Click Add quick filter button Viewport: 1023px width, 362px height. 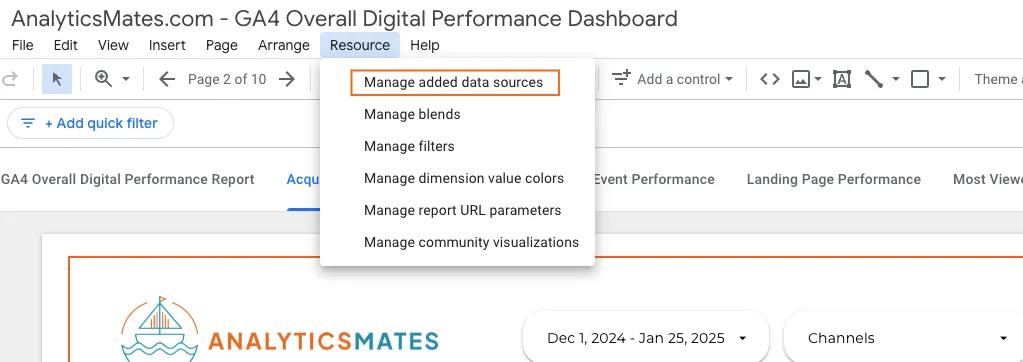[x=90, y=123]
